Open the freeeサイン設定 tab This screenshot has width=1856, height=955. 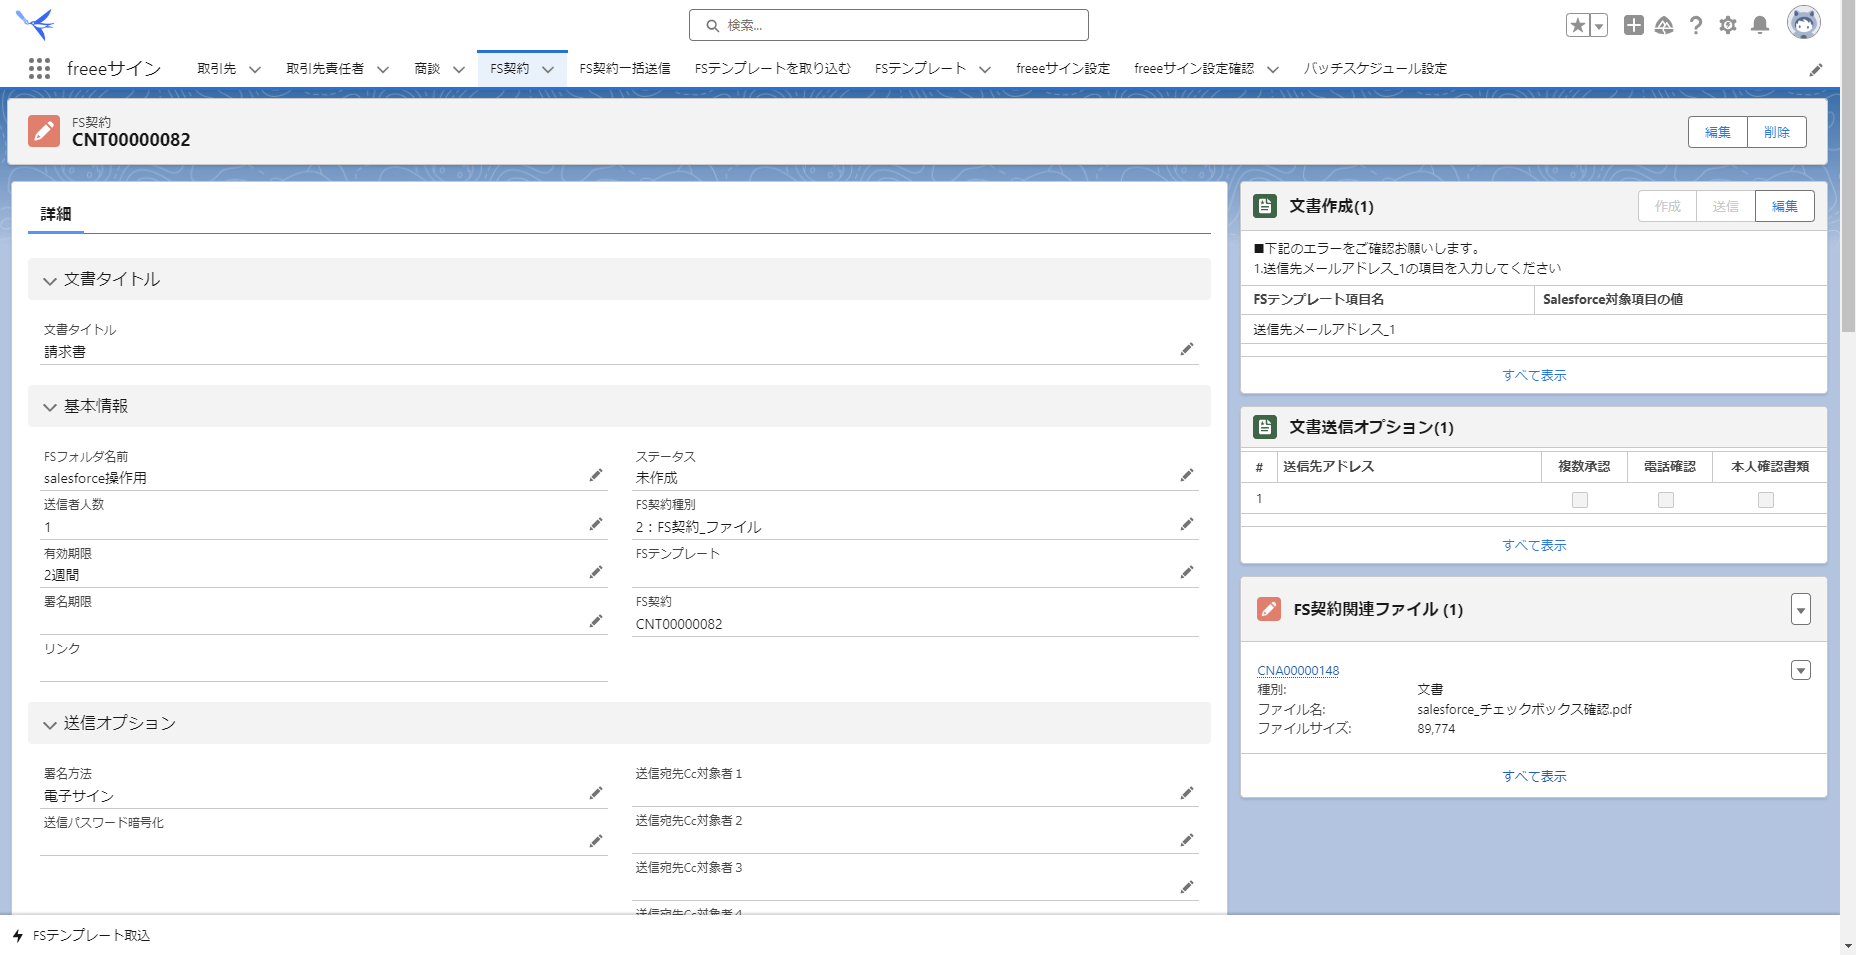[x=1063, y=68]
